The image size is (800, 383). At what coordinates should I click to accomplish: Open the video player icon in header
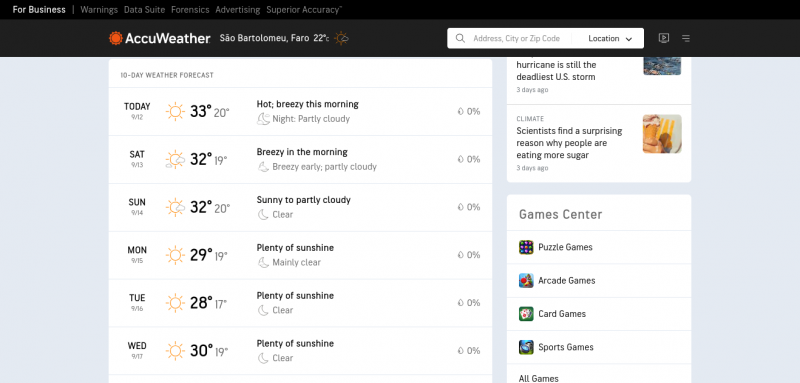tap(664, 38)
